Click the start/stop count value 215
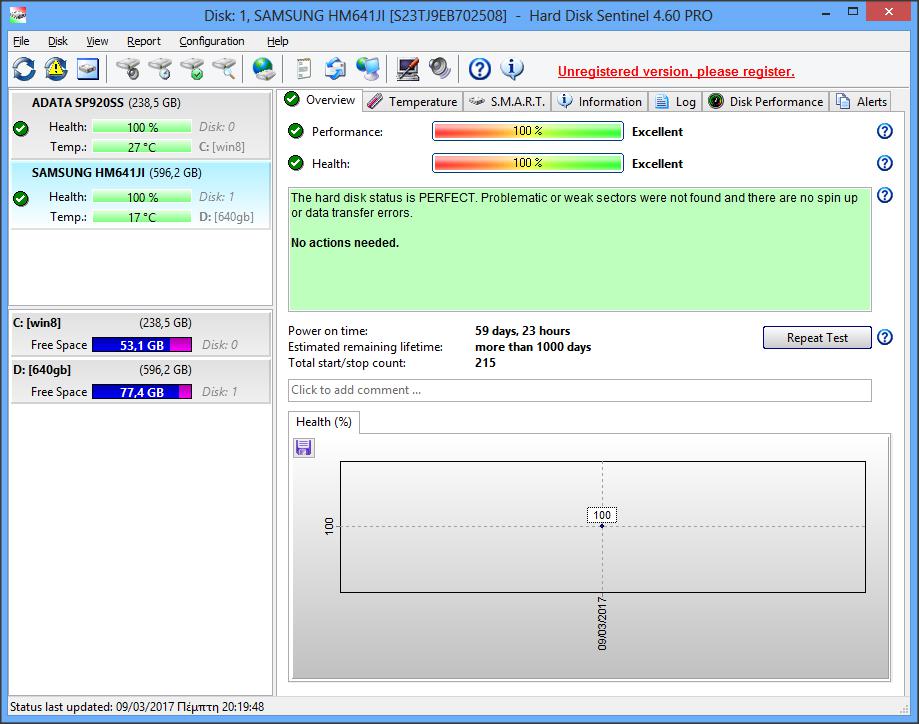Image resolution: width=919 pixels, height=724 pixels. point(485,363)
